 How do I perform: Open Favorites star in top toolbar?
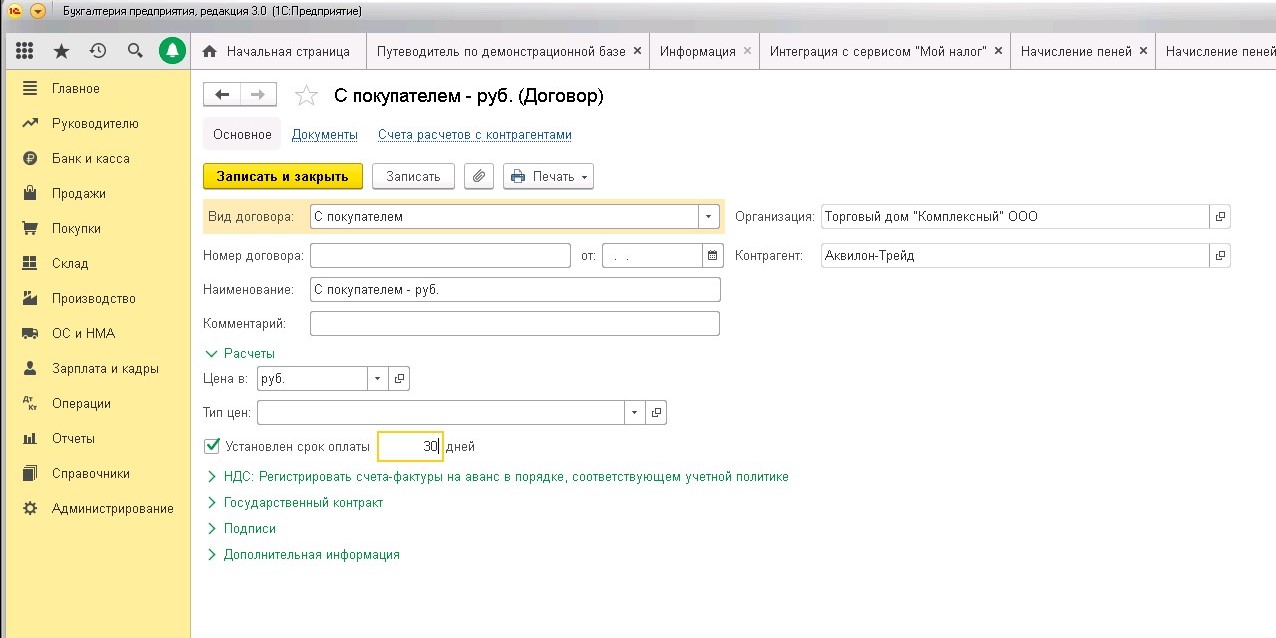tap(61, 51)
